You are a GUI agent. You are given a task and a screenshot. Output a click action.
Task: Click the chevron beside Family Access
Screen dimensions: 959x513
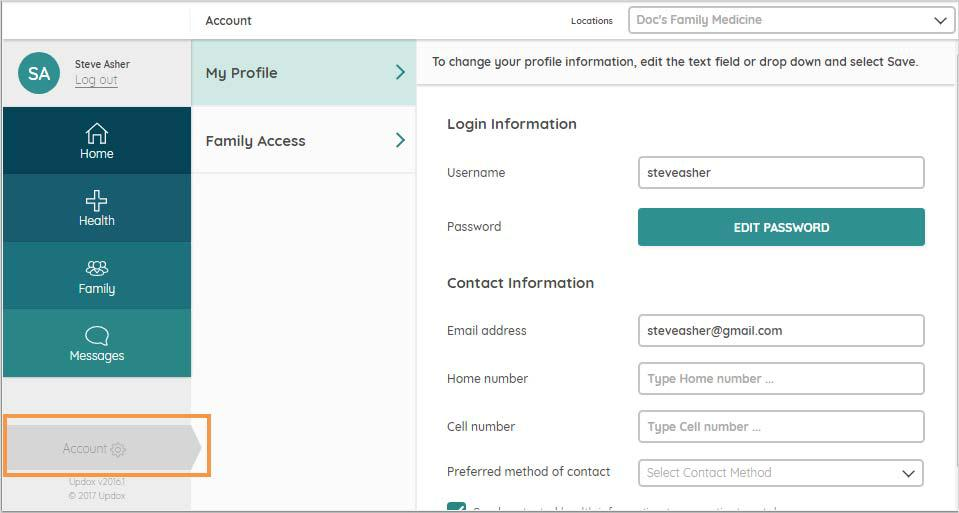[x=400, y=141]
